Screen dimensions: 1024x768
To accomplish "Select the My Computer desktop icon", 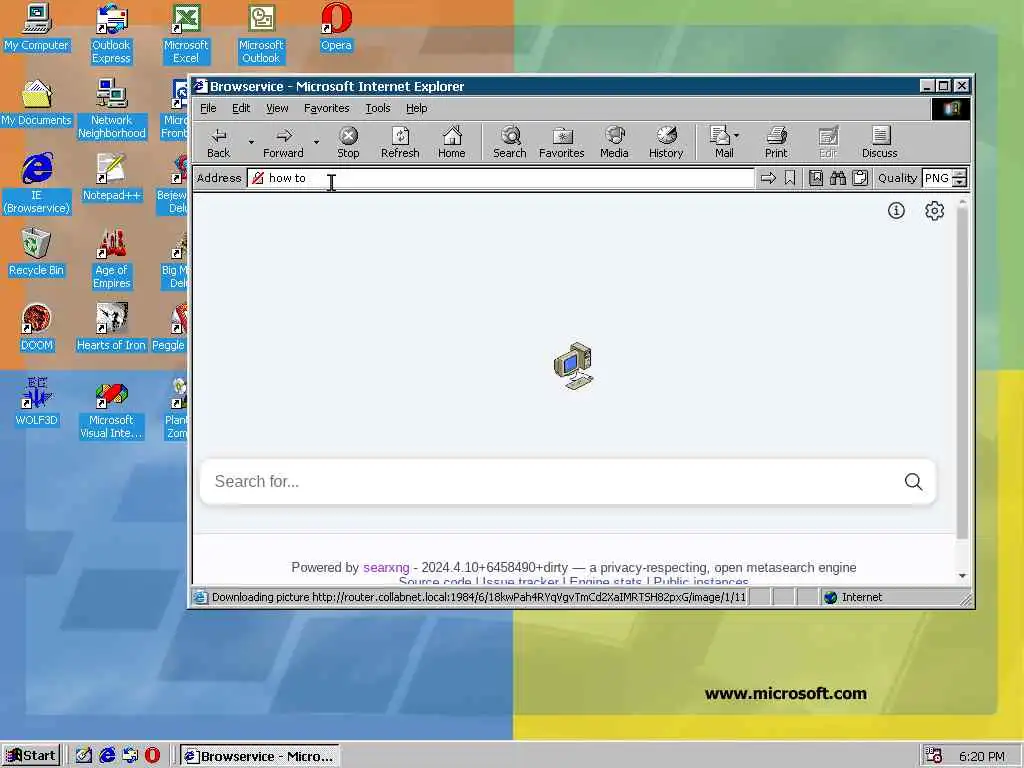I will pos(37,27).
